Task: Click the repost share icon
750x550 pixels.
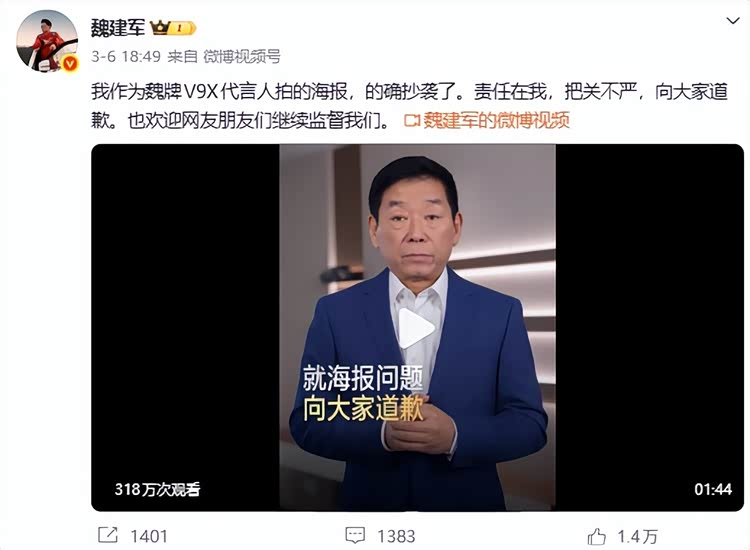Action: [x=108, y=535]
